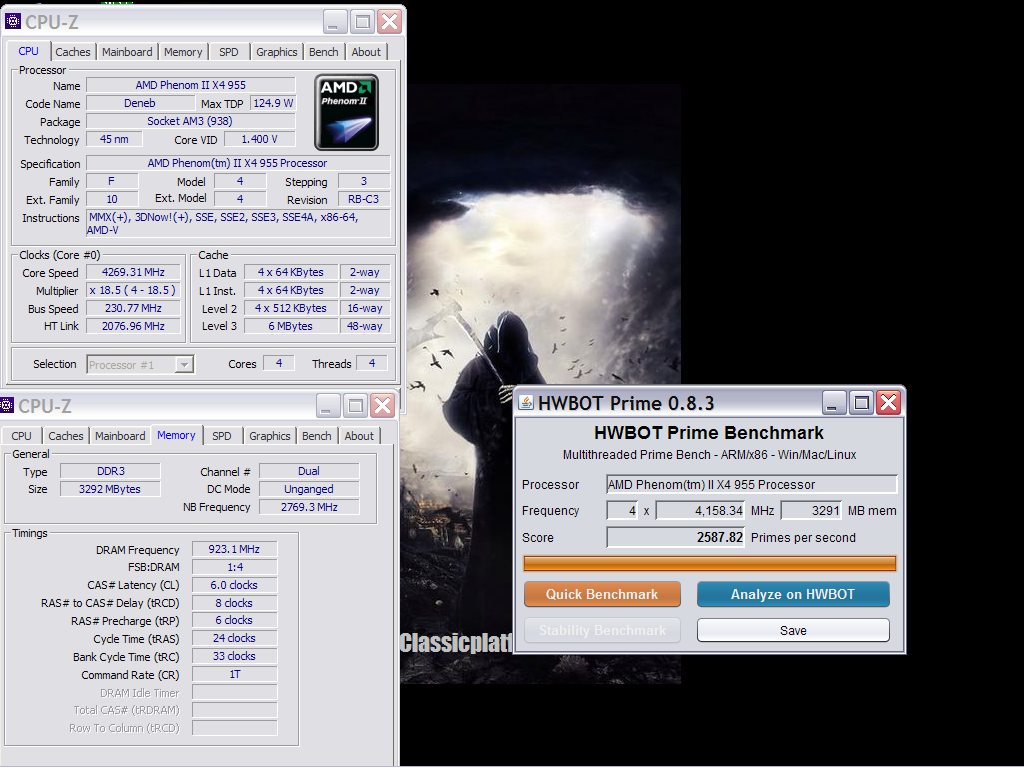The width and height of the screenshot is (1024, 768).
Task: Click the '4 x 512 KBytes' Level 2 value
Action: tap(291, 308)
